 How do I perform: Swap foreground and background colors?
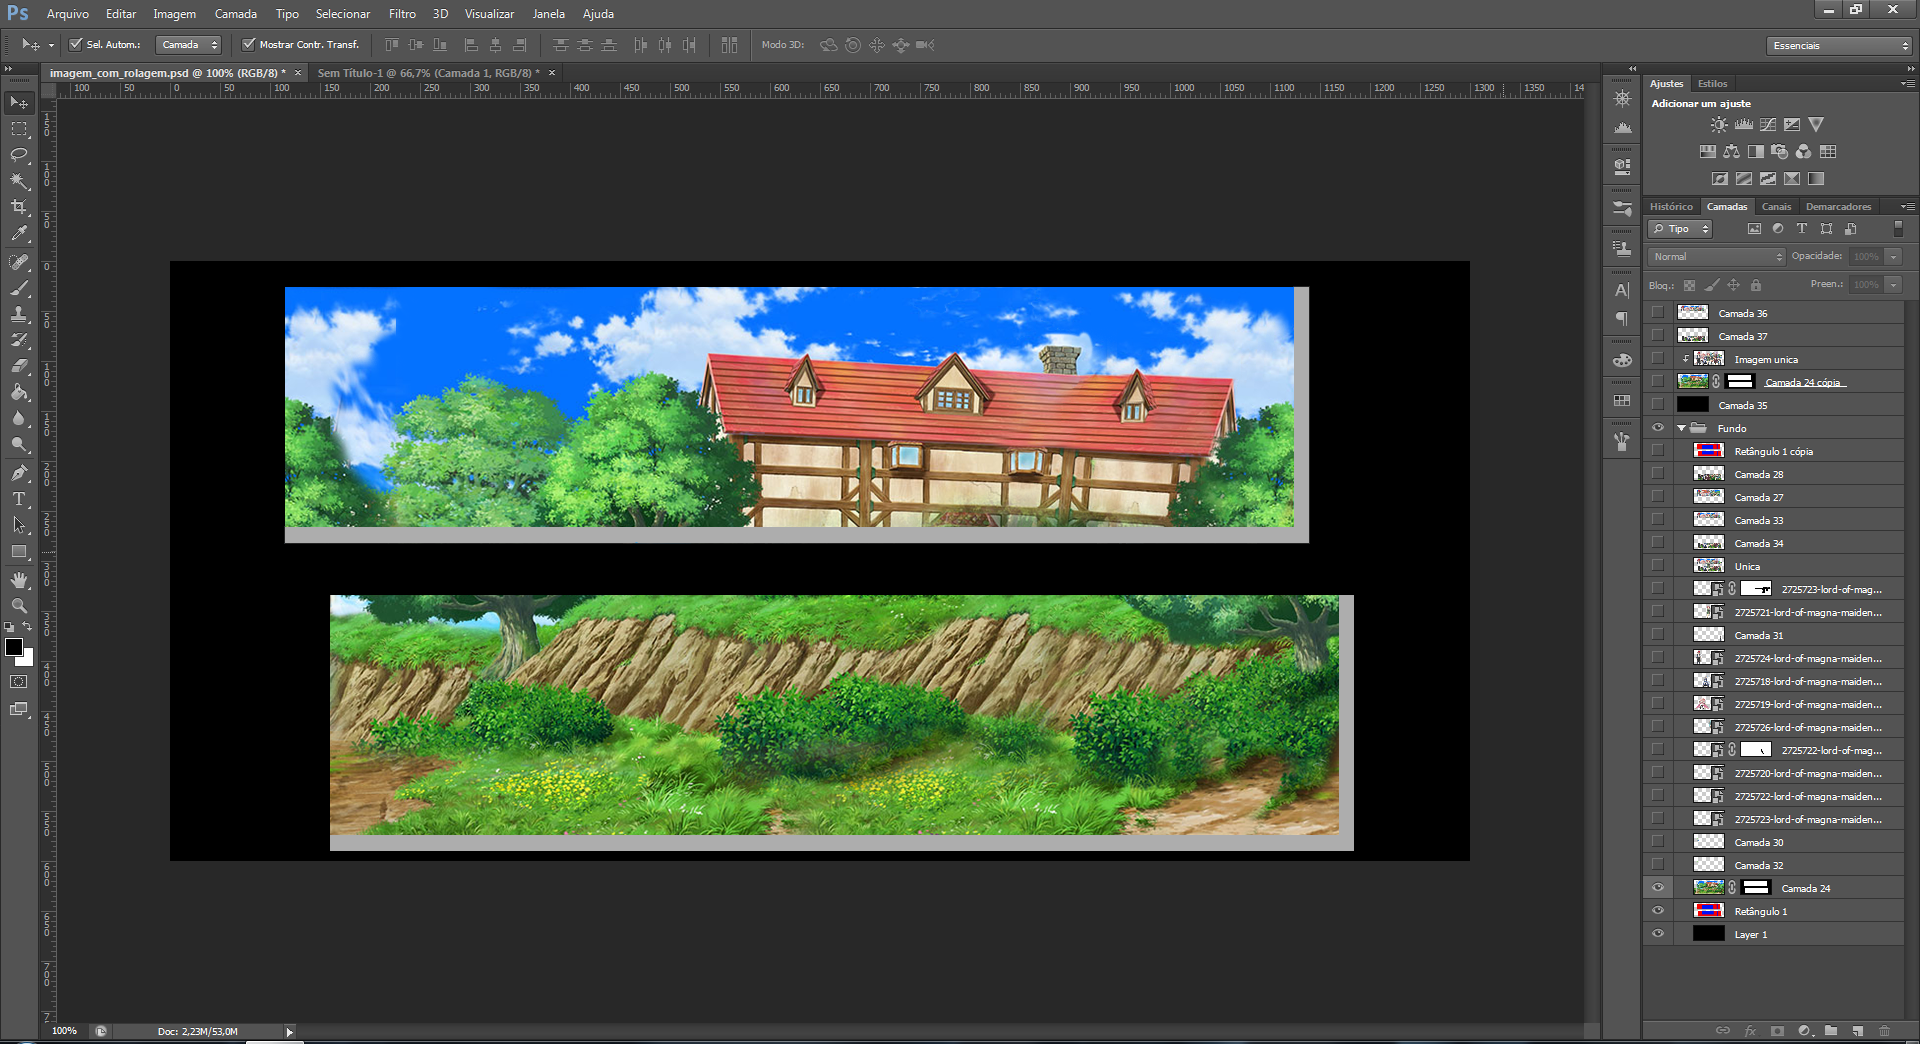[x=27, y=627]
